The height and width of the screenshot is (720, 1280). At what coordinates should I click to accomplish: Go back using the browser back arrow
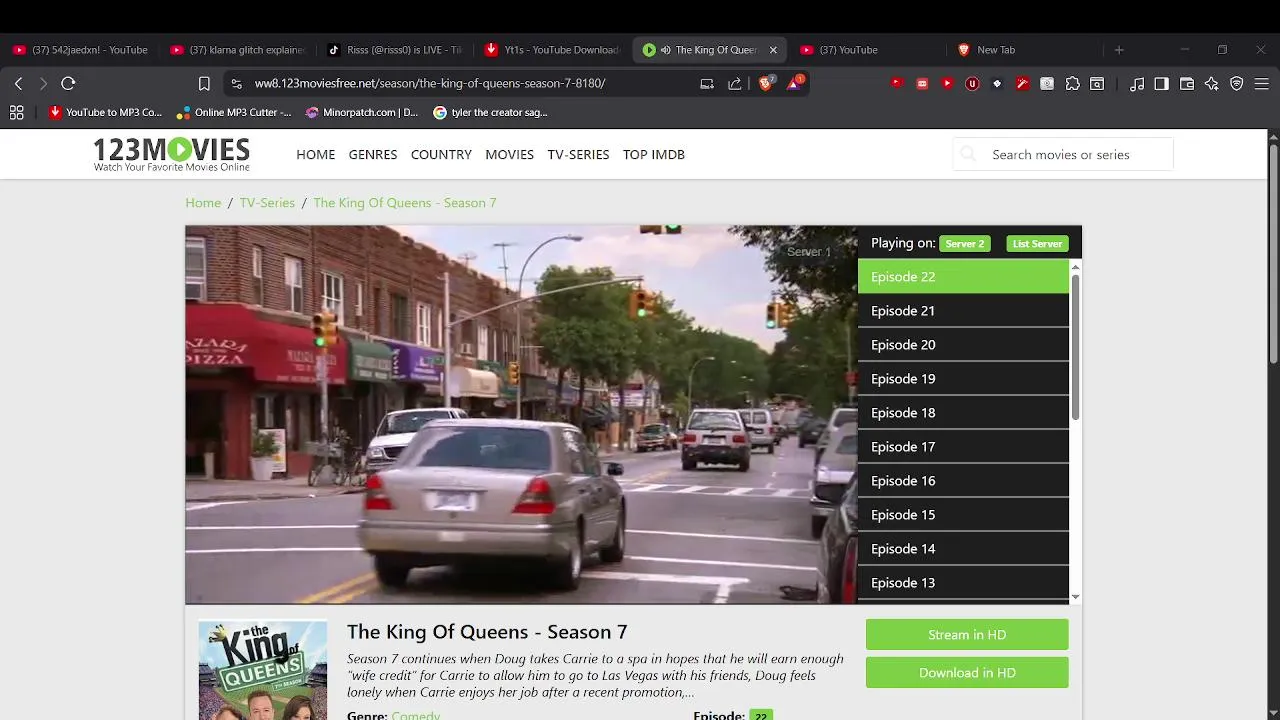point(18,83)
